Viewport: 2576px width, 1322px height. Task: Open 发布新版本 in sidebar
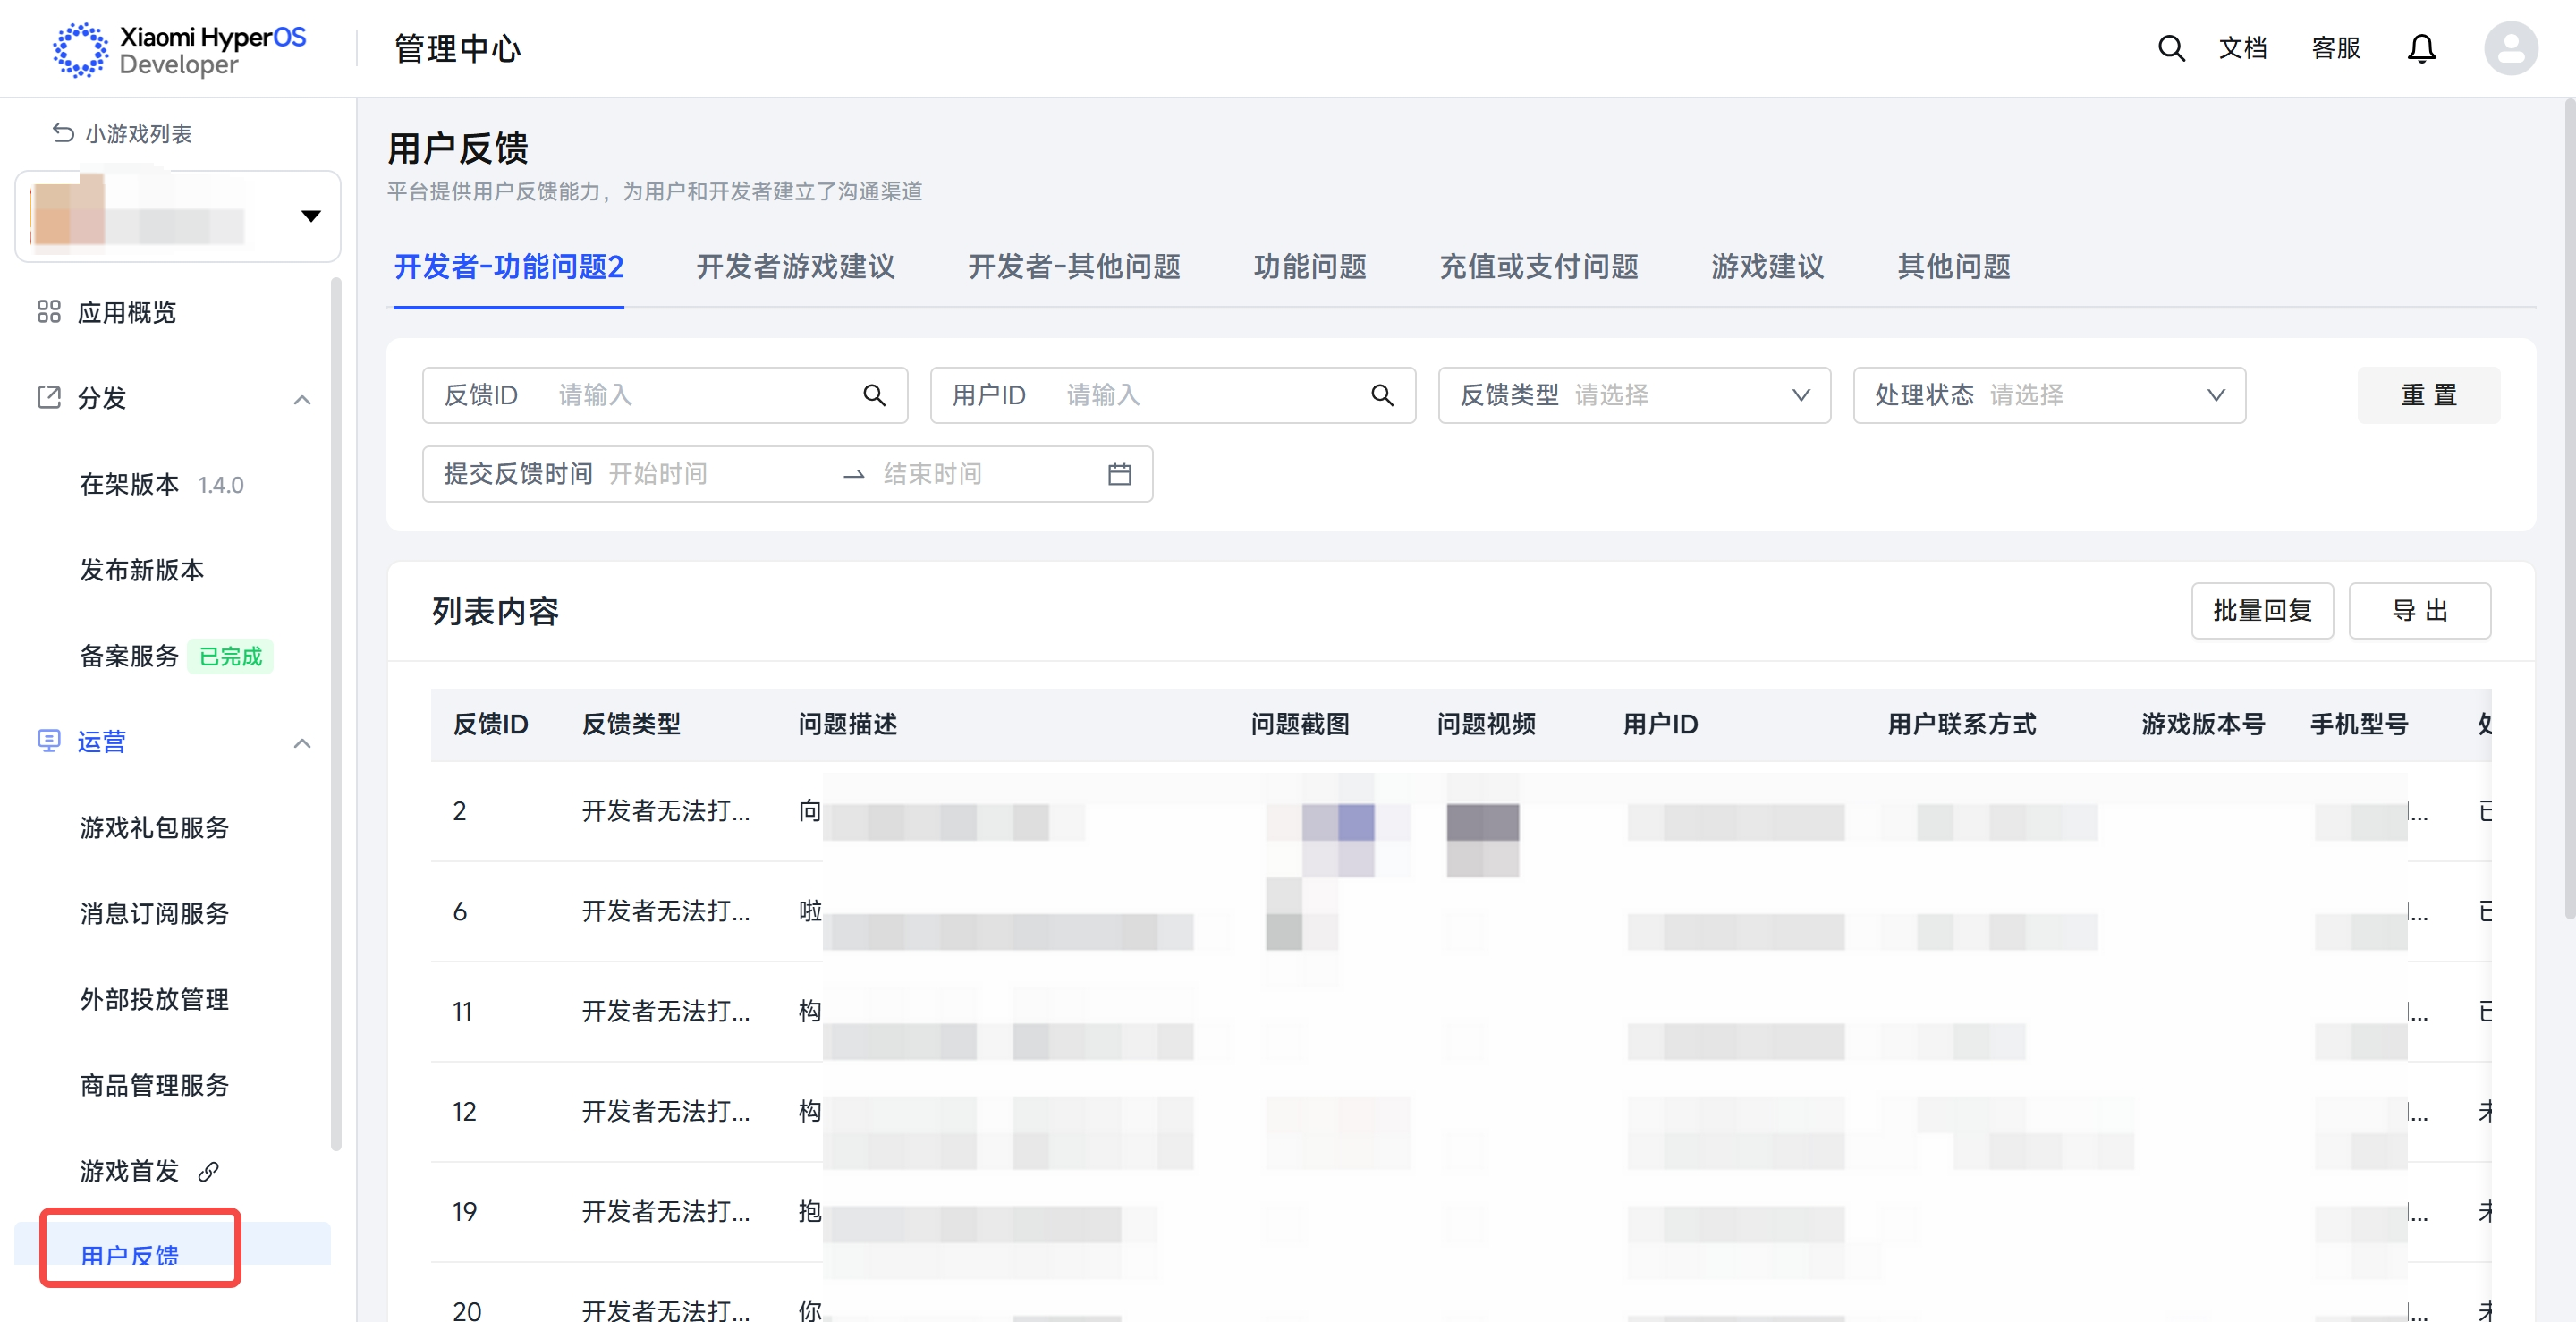[142, 570]
